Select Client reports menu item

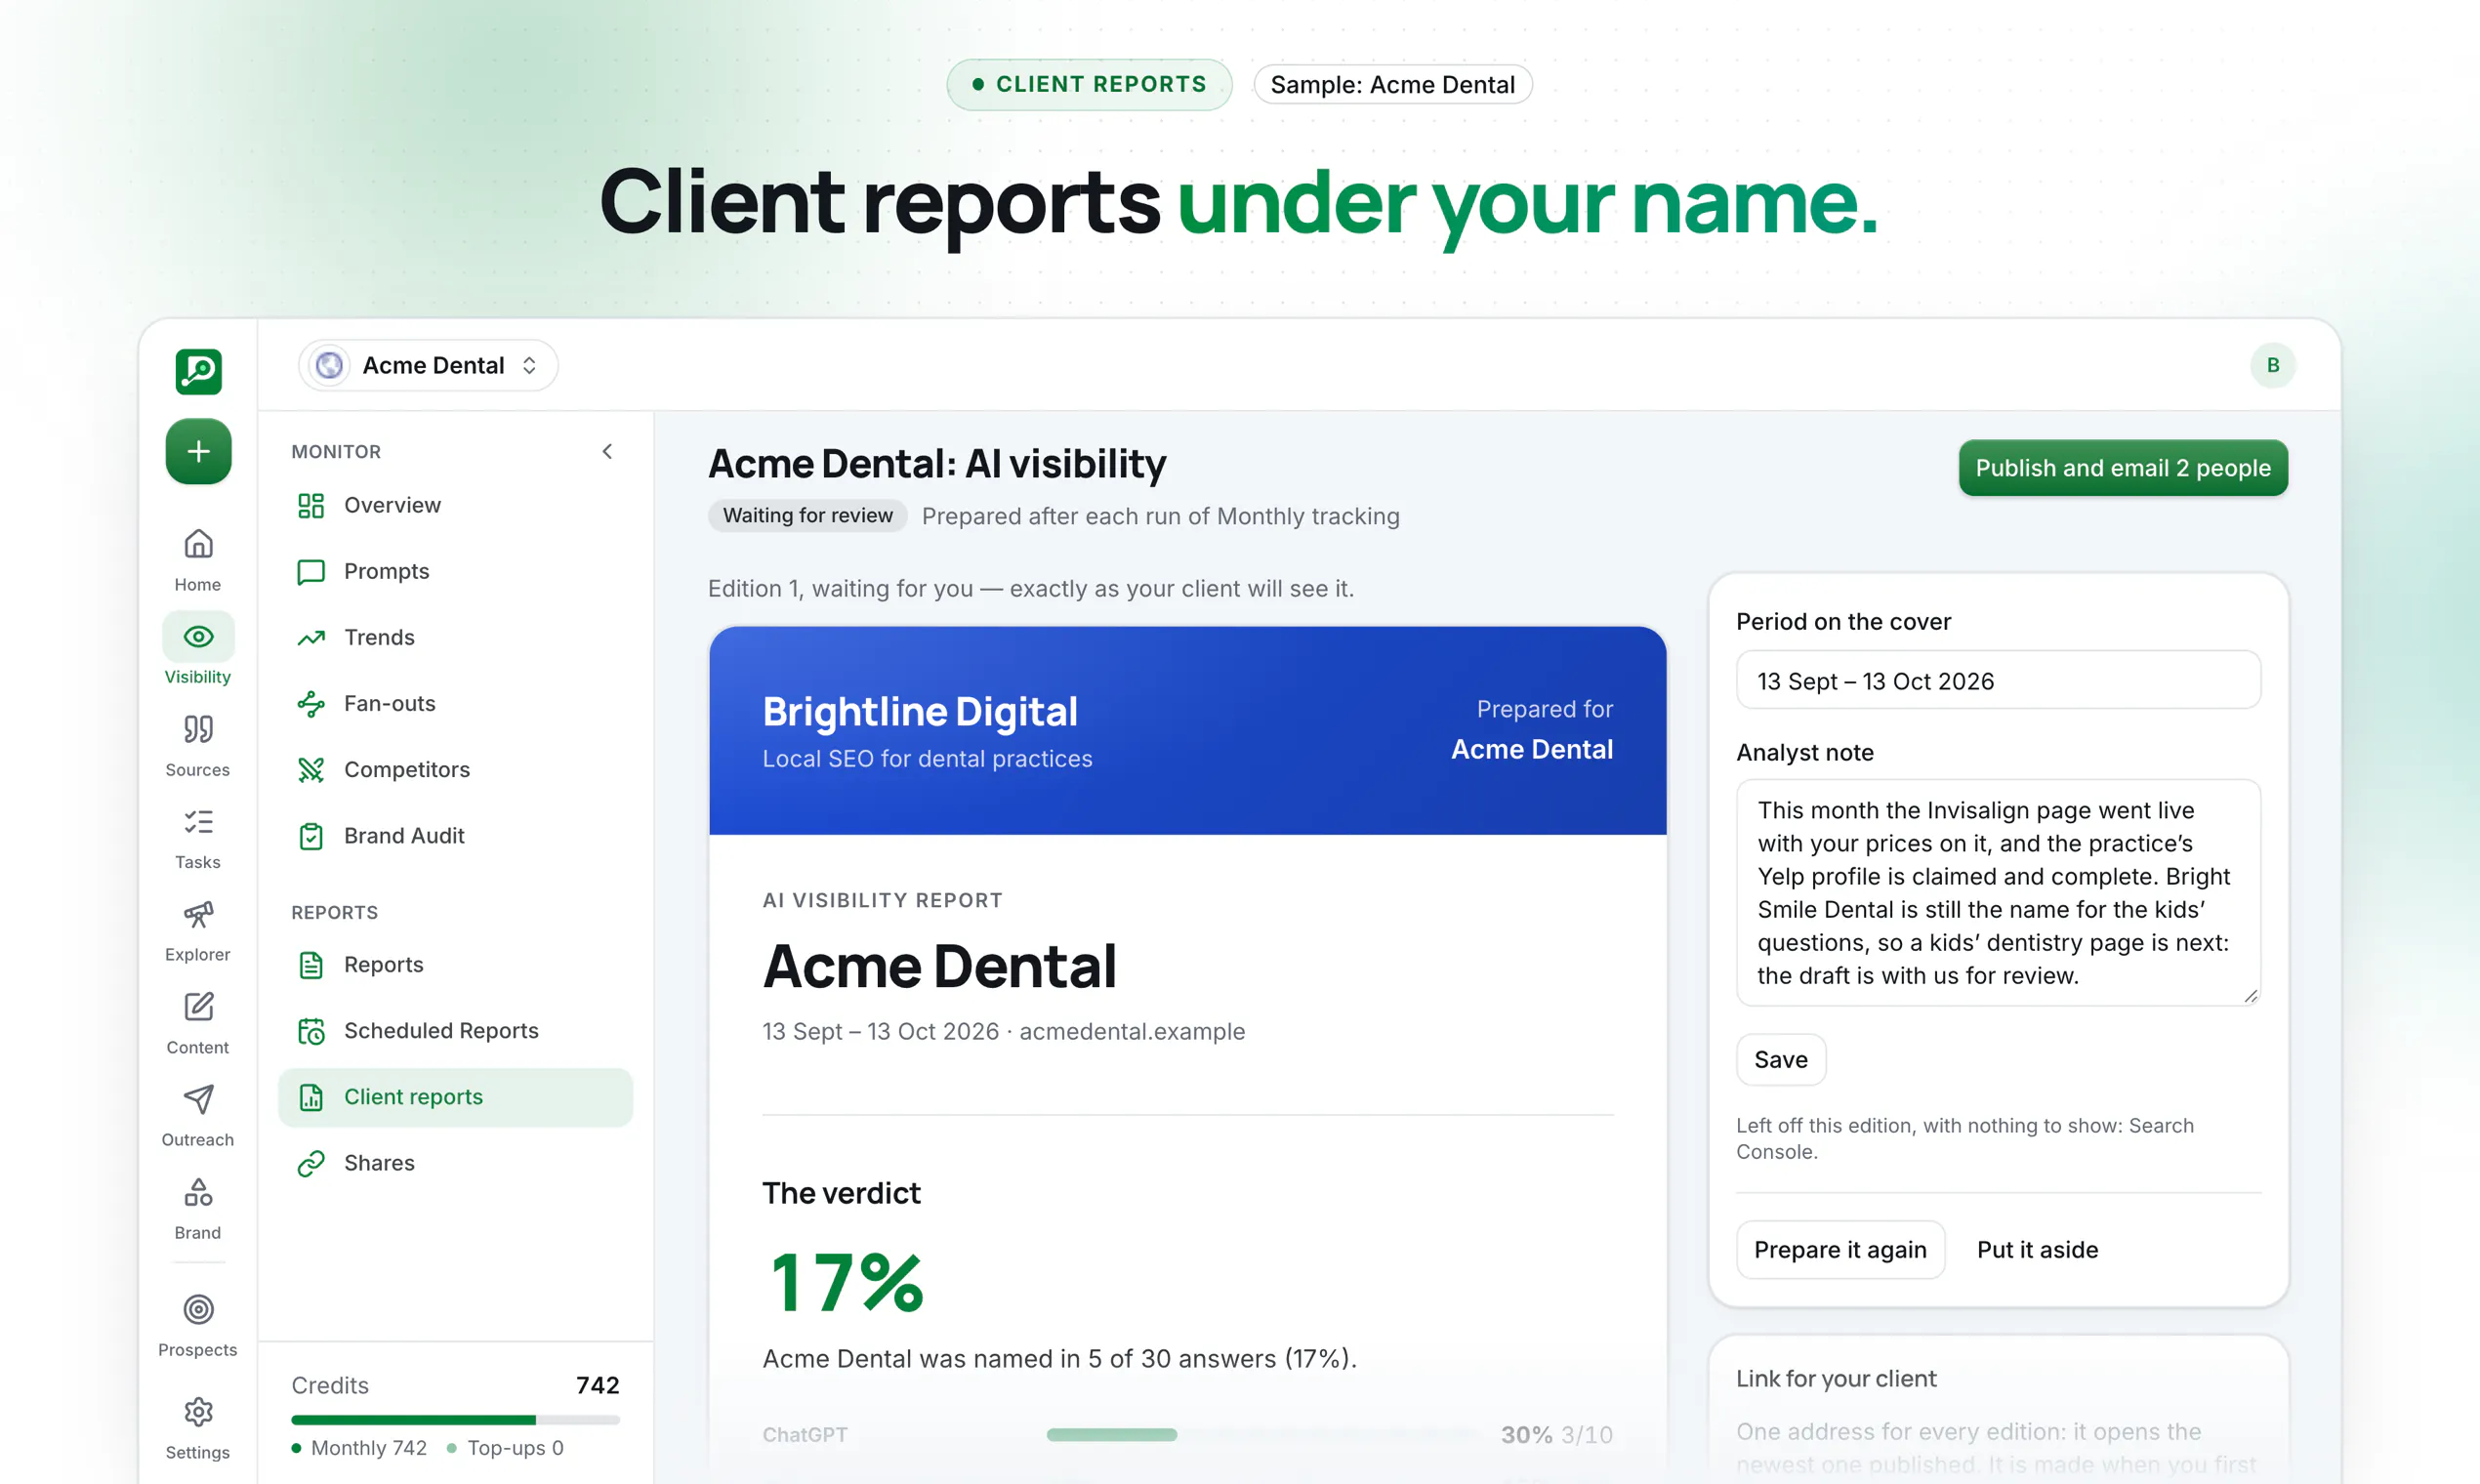point(455,1097)
